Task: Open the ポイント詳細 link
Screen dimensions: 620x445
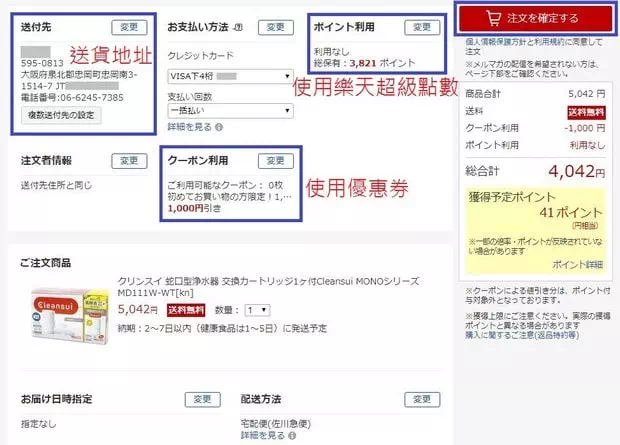Action: (577, 265)
